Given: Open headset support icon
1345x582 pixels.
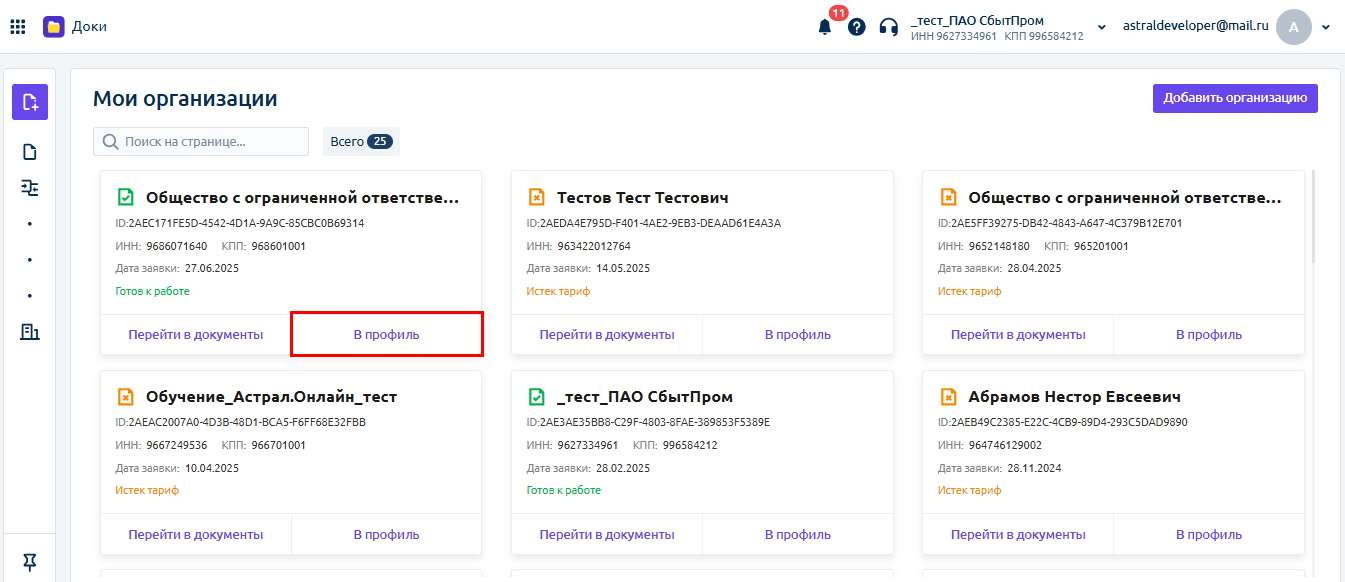Looking at the screenshot, I should pos(888,27).
